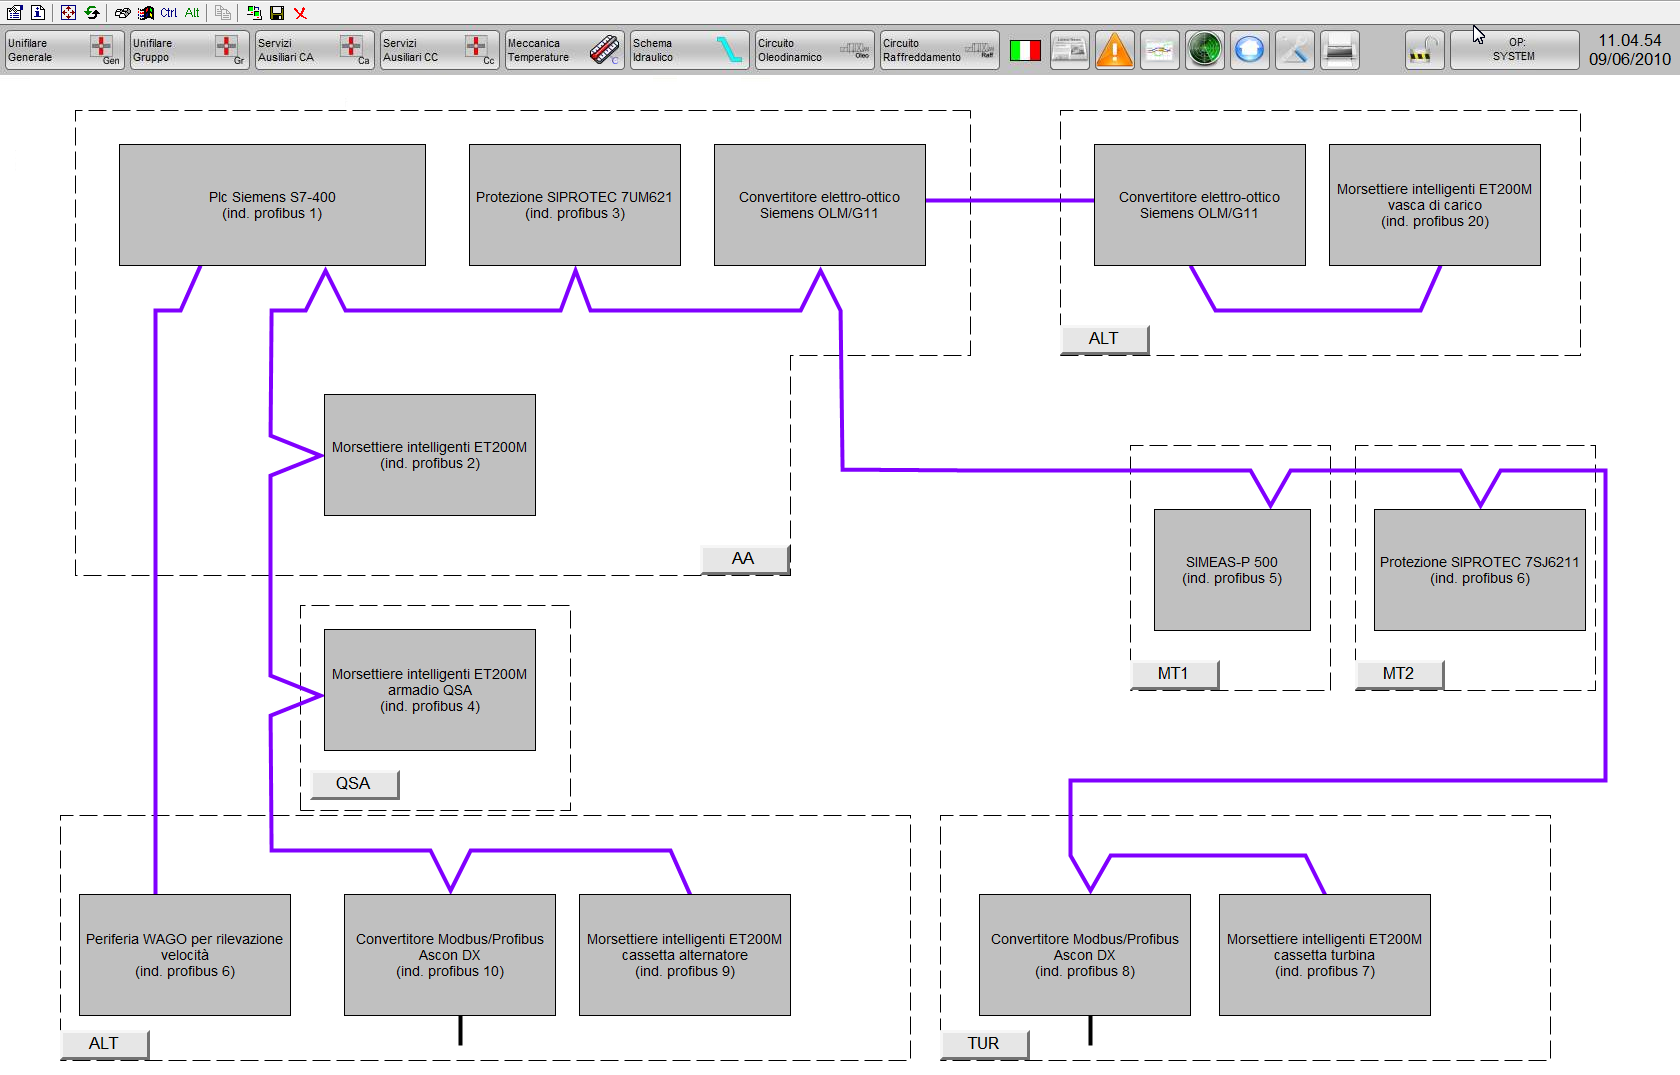Screen dimensions: 1680x1075
Task: Open the wrench and screwdriver tools icon
Action: point(1295,50)
